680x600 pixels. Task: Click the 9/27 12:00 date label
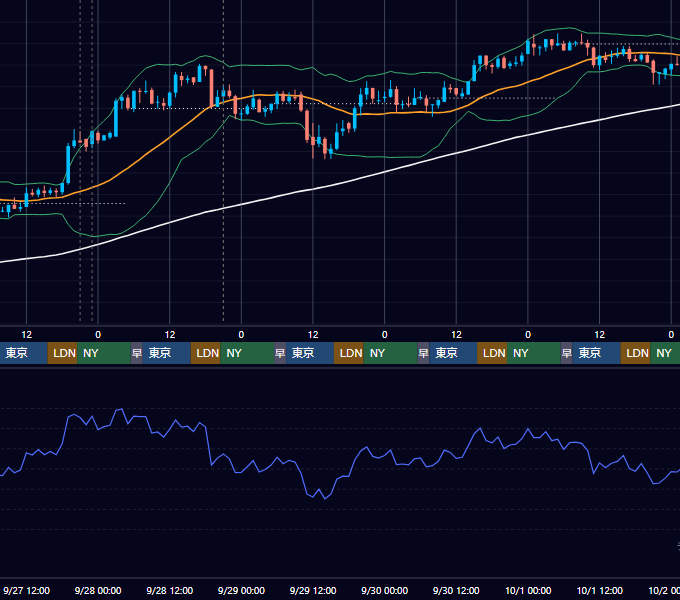26,590
